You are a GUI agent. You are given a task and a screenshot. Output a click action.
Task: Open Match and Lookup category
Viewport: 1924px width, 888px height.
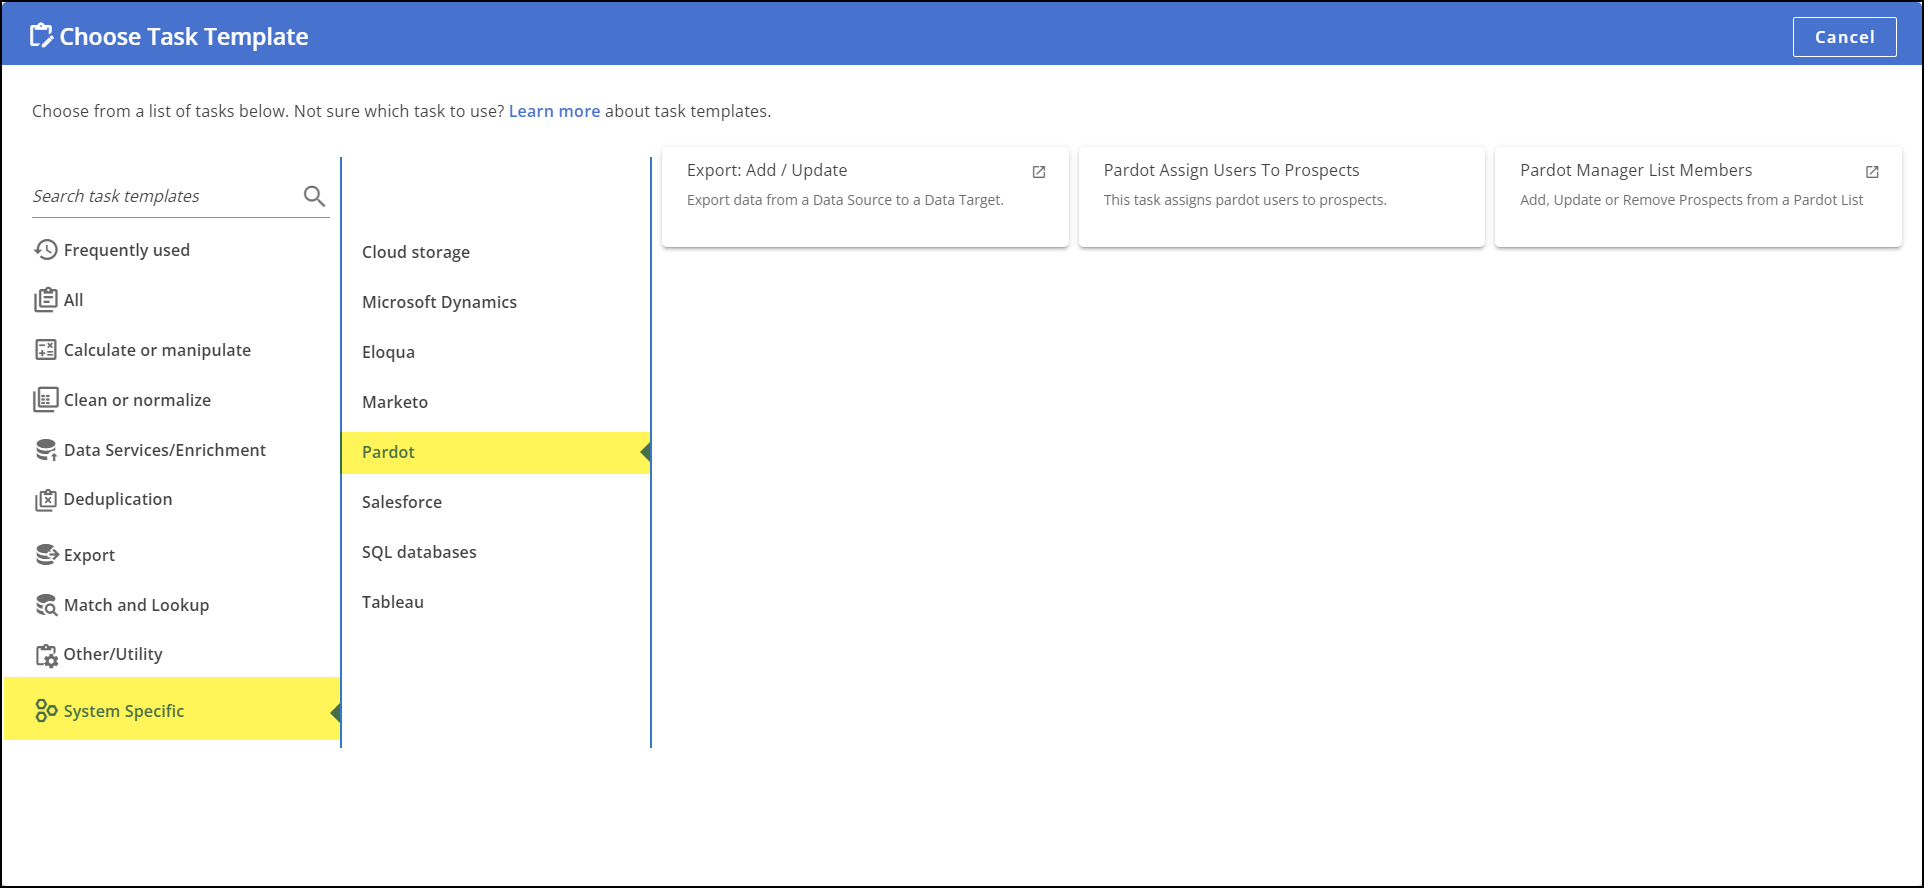[136, 605]
